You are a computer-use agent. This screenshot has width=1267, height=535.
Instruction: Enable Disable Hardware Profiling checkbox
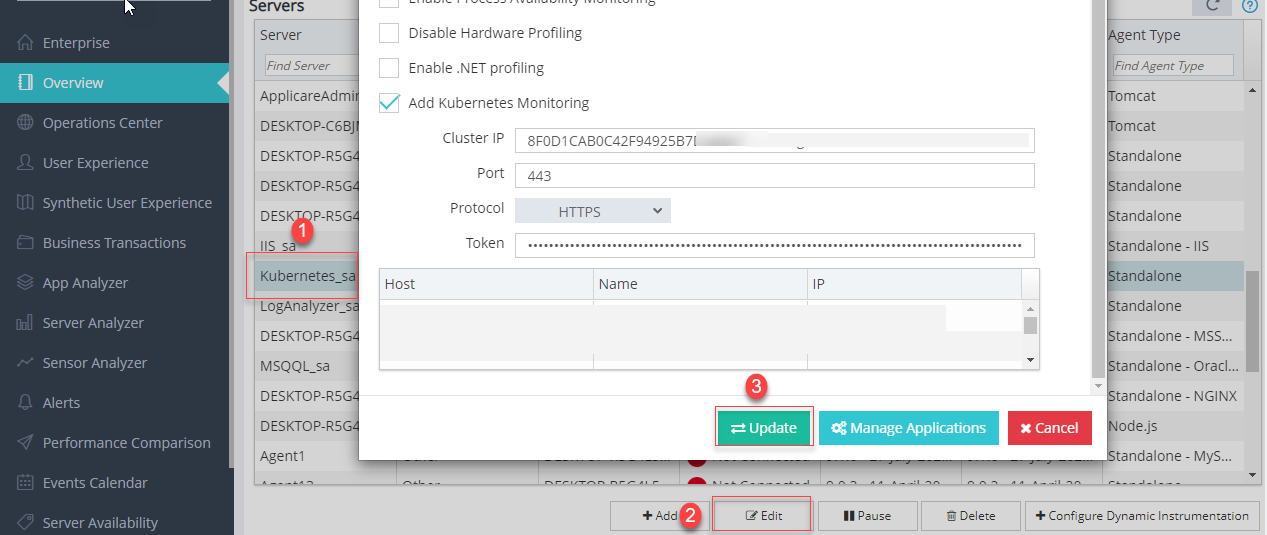(x=389, y=33)
